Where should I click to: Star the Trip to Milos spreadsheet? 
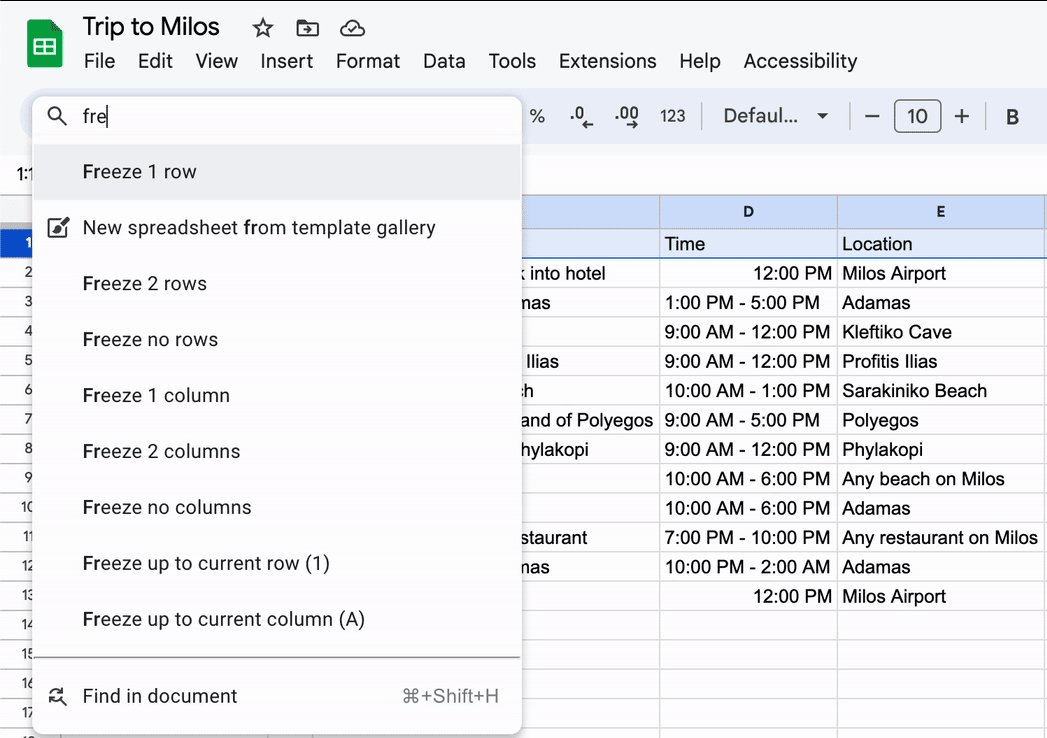coord(262,28)
